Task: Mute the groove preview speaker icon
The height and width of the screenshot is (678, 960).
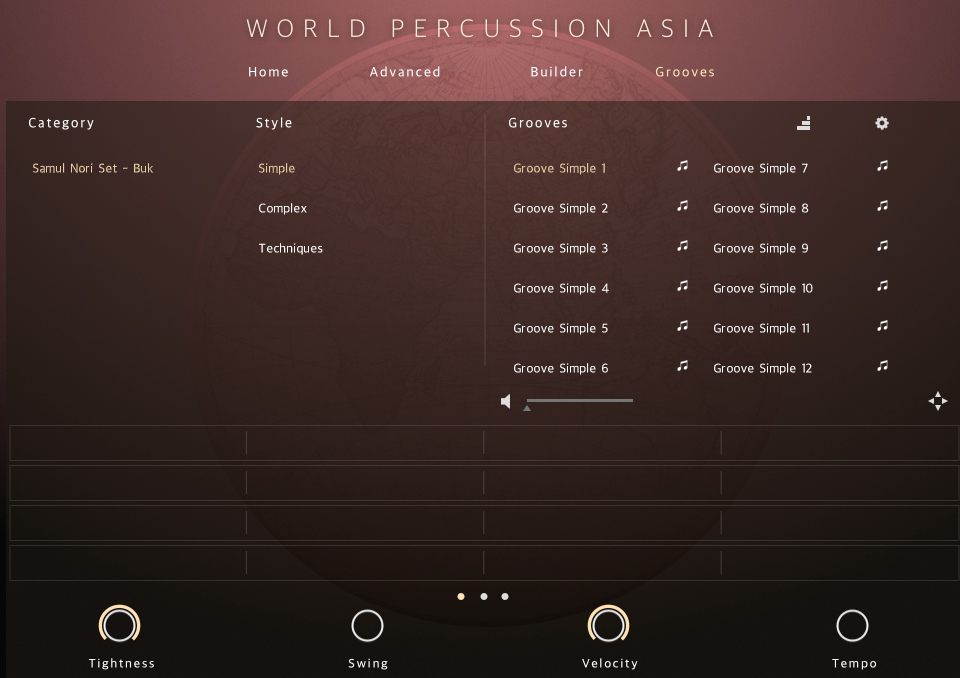Action: (506, 401)
